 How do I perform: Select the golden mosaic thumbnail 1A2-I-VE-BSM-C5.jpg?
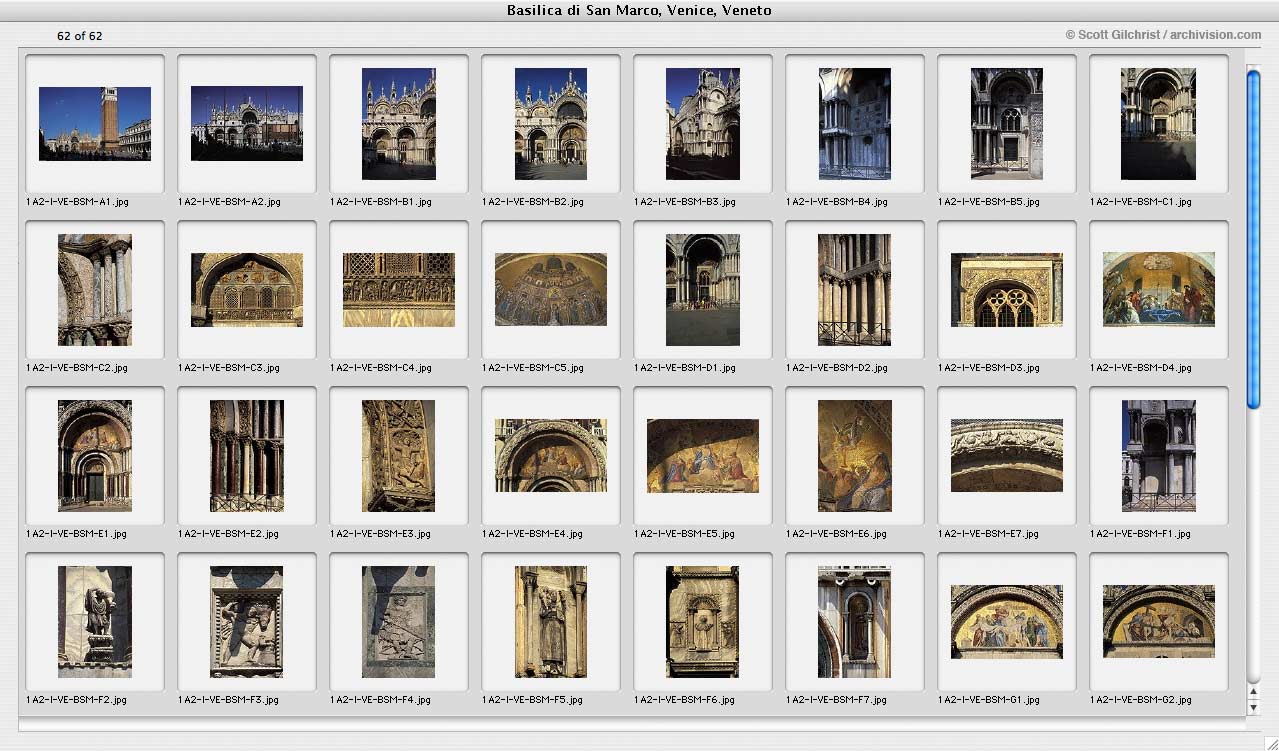point(551,290)
